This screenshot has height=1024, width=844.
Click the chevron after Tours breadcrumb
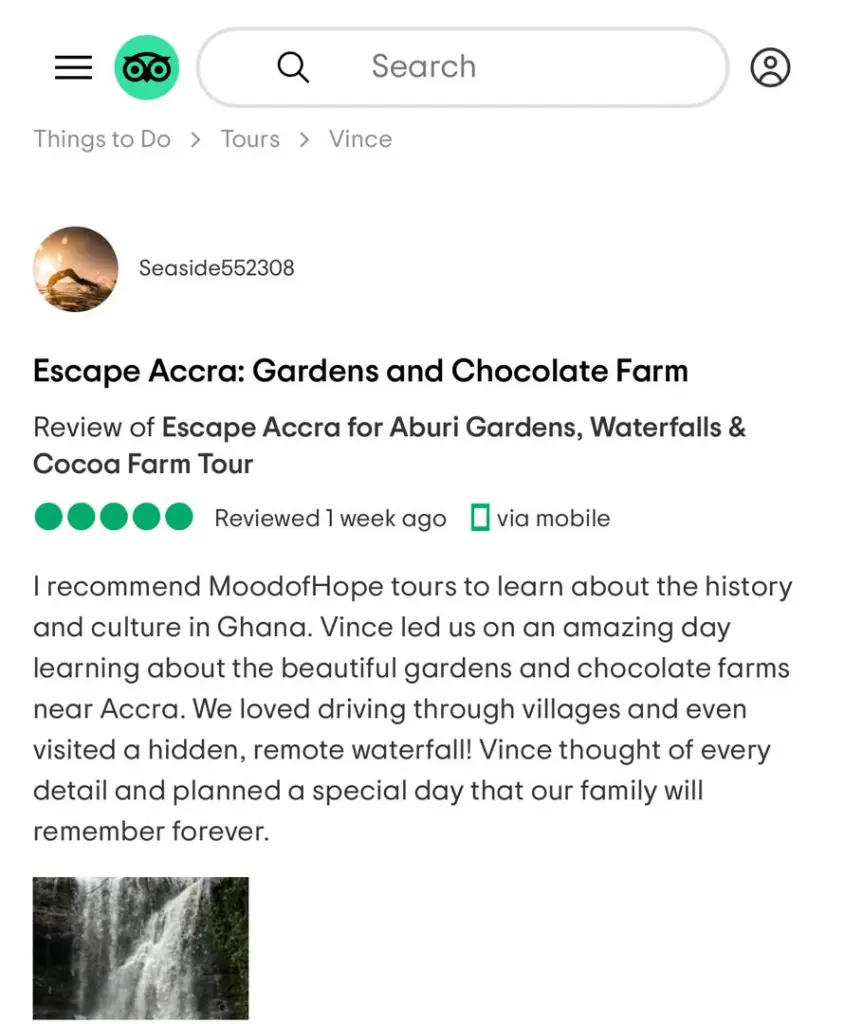click(304, 140)
